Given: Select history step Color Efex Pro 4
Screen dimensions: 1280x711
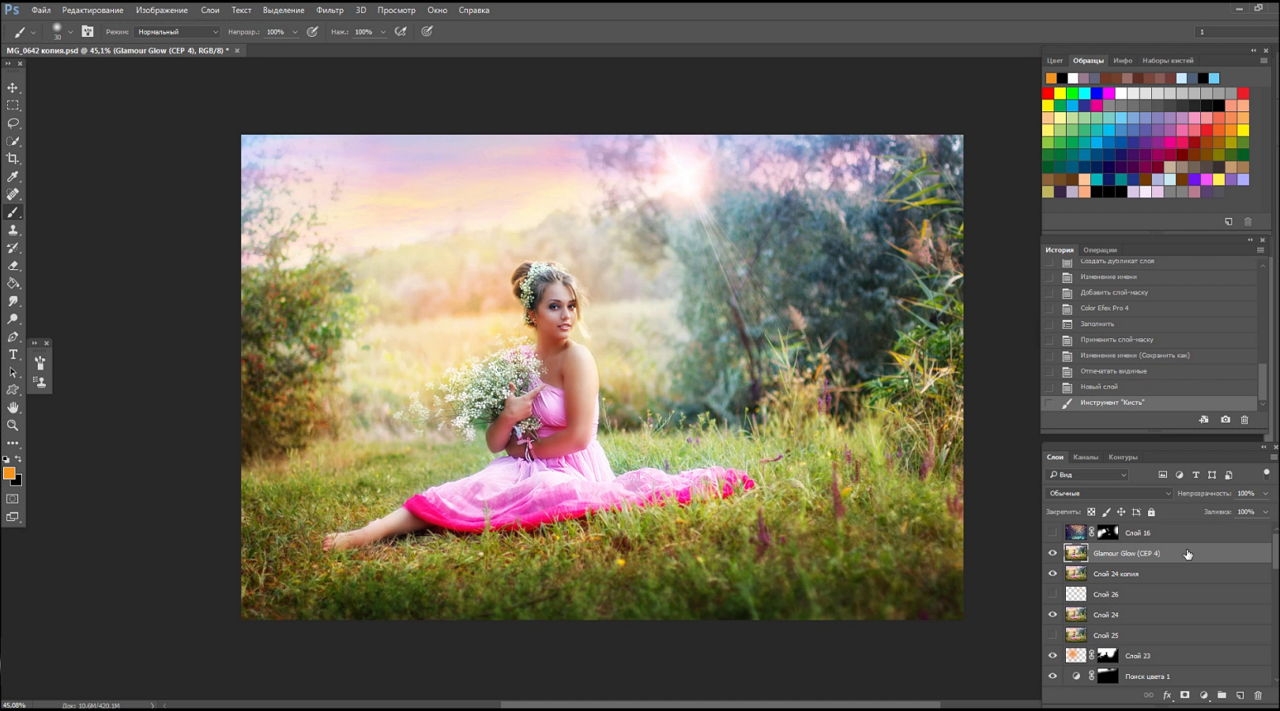Looking at the screenshot, I should 1104,308.
